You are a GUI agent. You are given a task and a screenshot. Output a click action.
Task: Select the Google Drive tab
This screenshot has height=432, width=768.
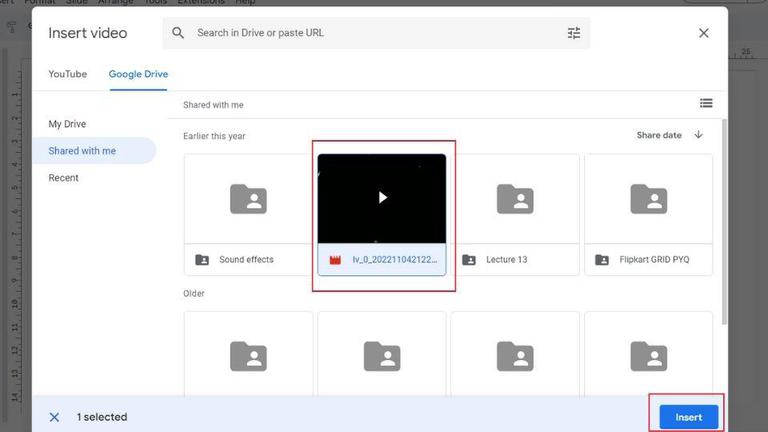click(138, 74)
